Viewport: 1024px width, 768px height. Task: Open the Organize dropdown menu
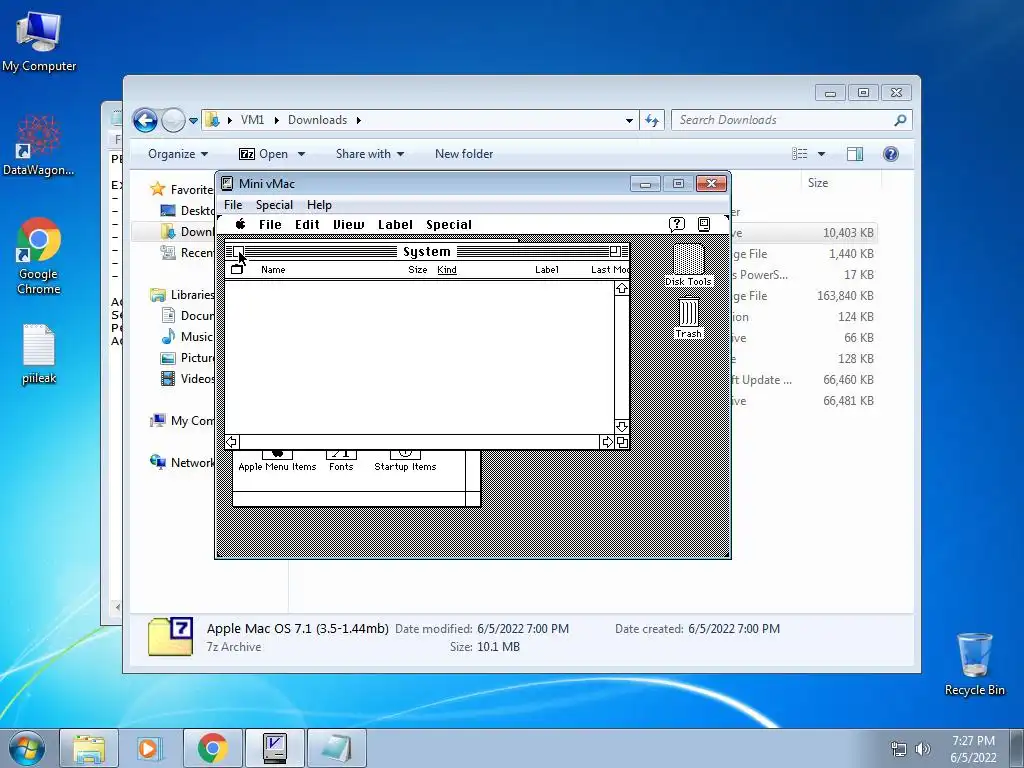(x=178, y=154)
